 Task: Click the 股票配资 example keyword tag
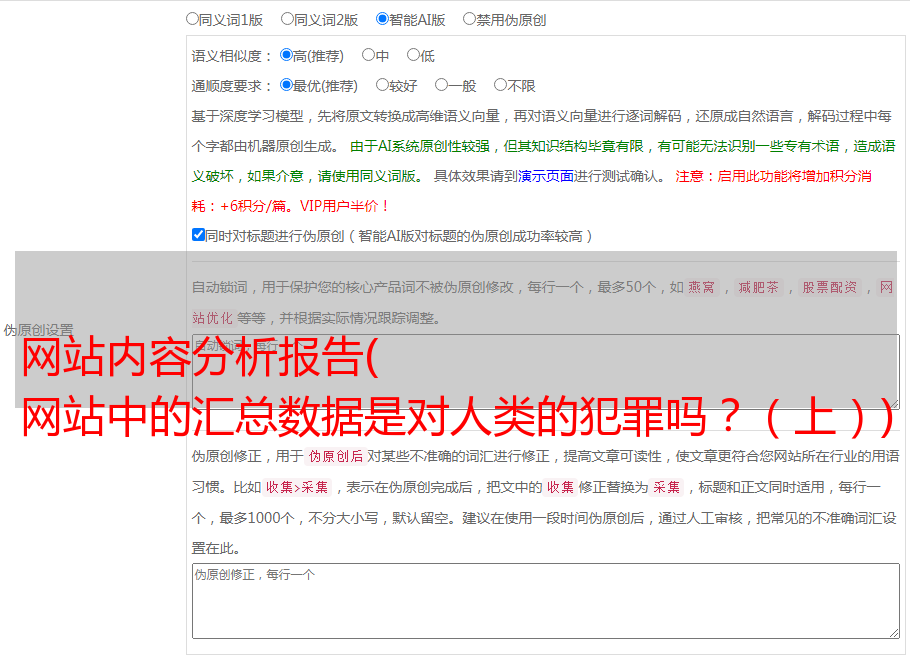click(x=829, y=287)
